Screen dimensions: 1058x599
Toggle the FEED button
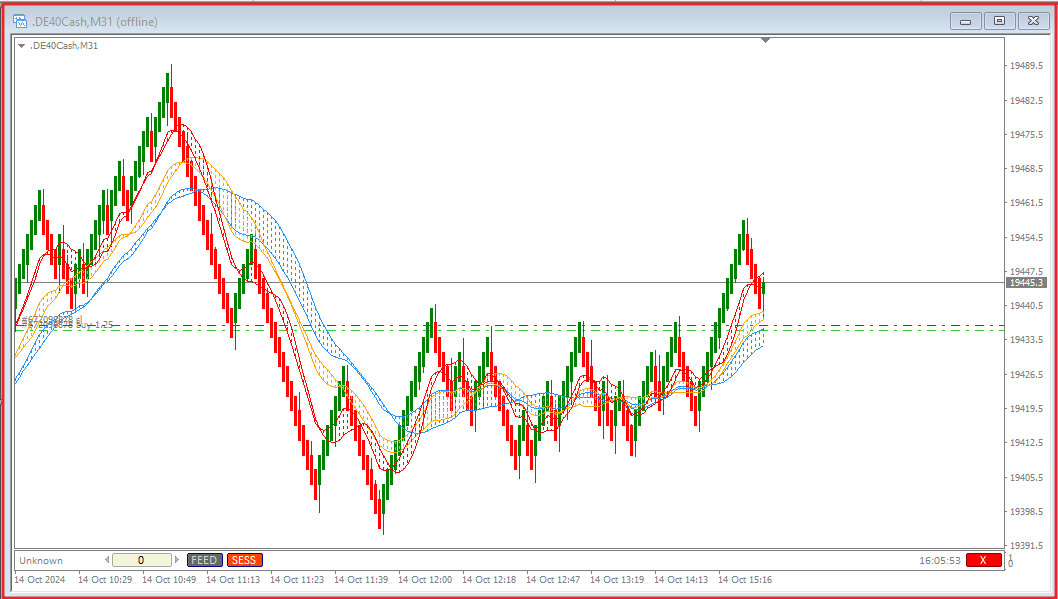(204, 560)
